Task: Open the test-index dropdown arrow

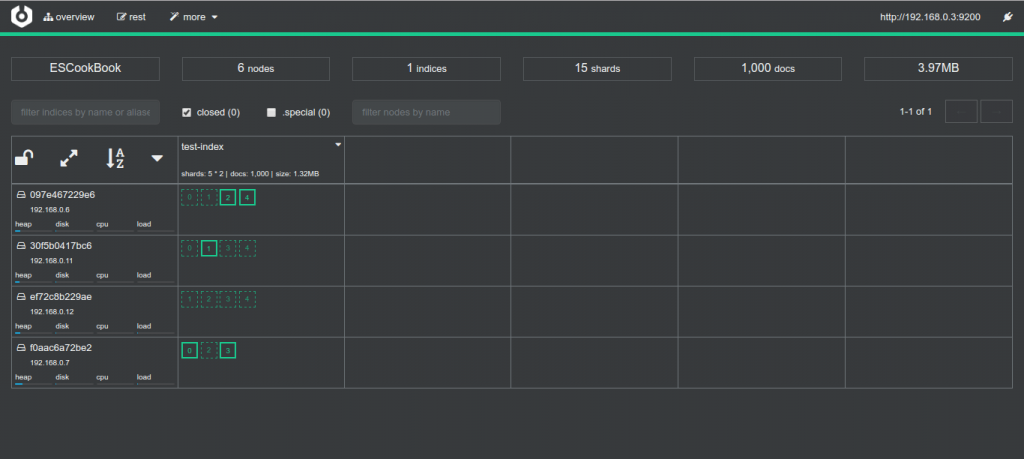Action: 338,145
